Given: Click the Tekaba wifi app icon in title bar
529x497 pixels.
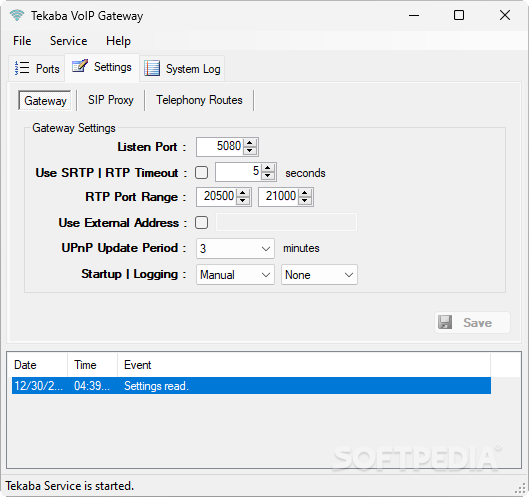Looking at the screenshot, I should tap(17, 16).
